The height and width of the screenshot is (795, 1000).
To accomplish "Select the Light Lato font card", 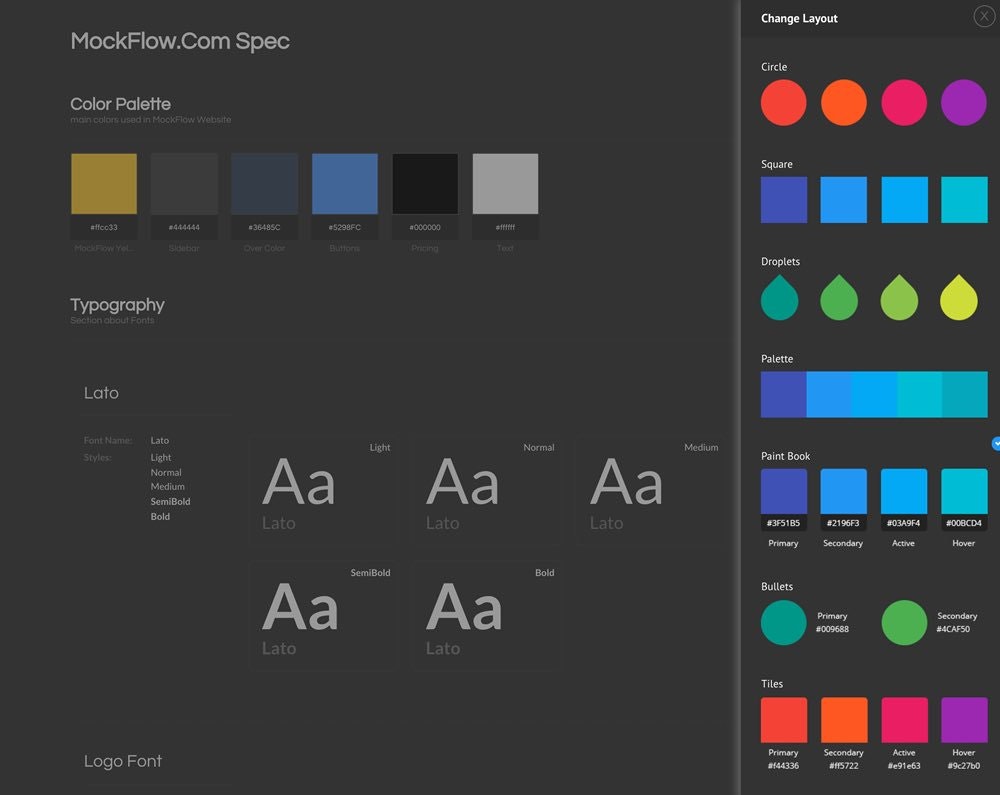I will [323, 491].
